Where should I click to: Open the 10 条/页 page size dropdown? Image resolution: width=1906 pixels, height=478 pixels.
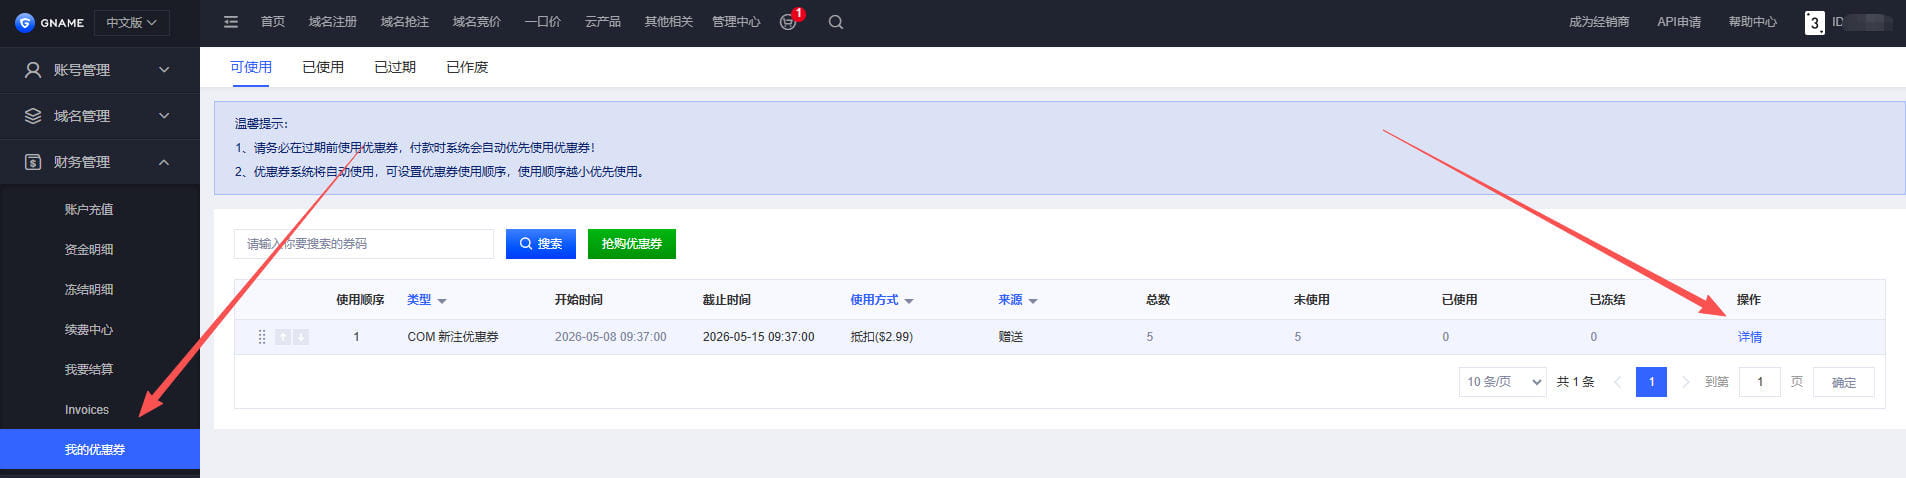click(1502, 382)
